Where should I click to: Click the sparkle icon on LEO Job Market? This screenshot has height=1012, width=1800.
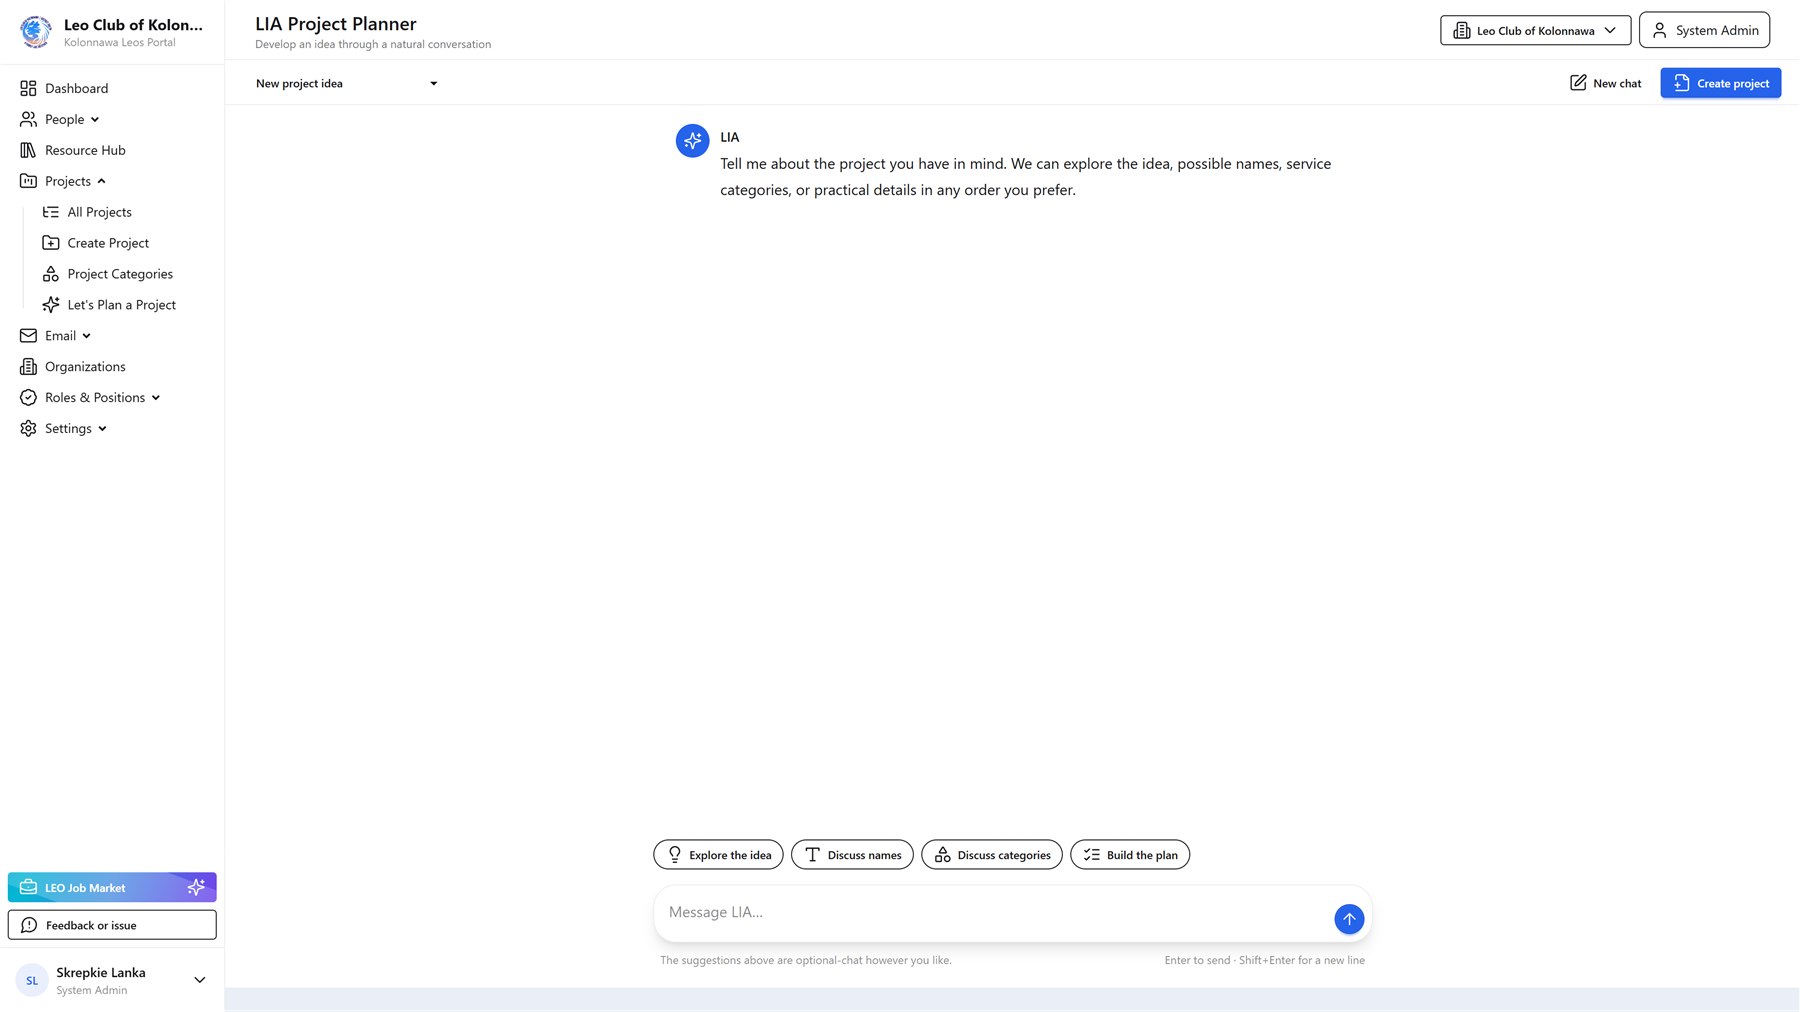point(196,887)
